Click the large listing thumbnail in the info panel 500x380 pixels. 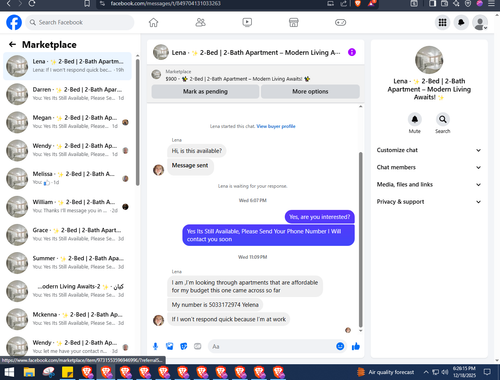pyautogui.click(x=429, y=60)
